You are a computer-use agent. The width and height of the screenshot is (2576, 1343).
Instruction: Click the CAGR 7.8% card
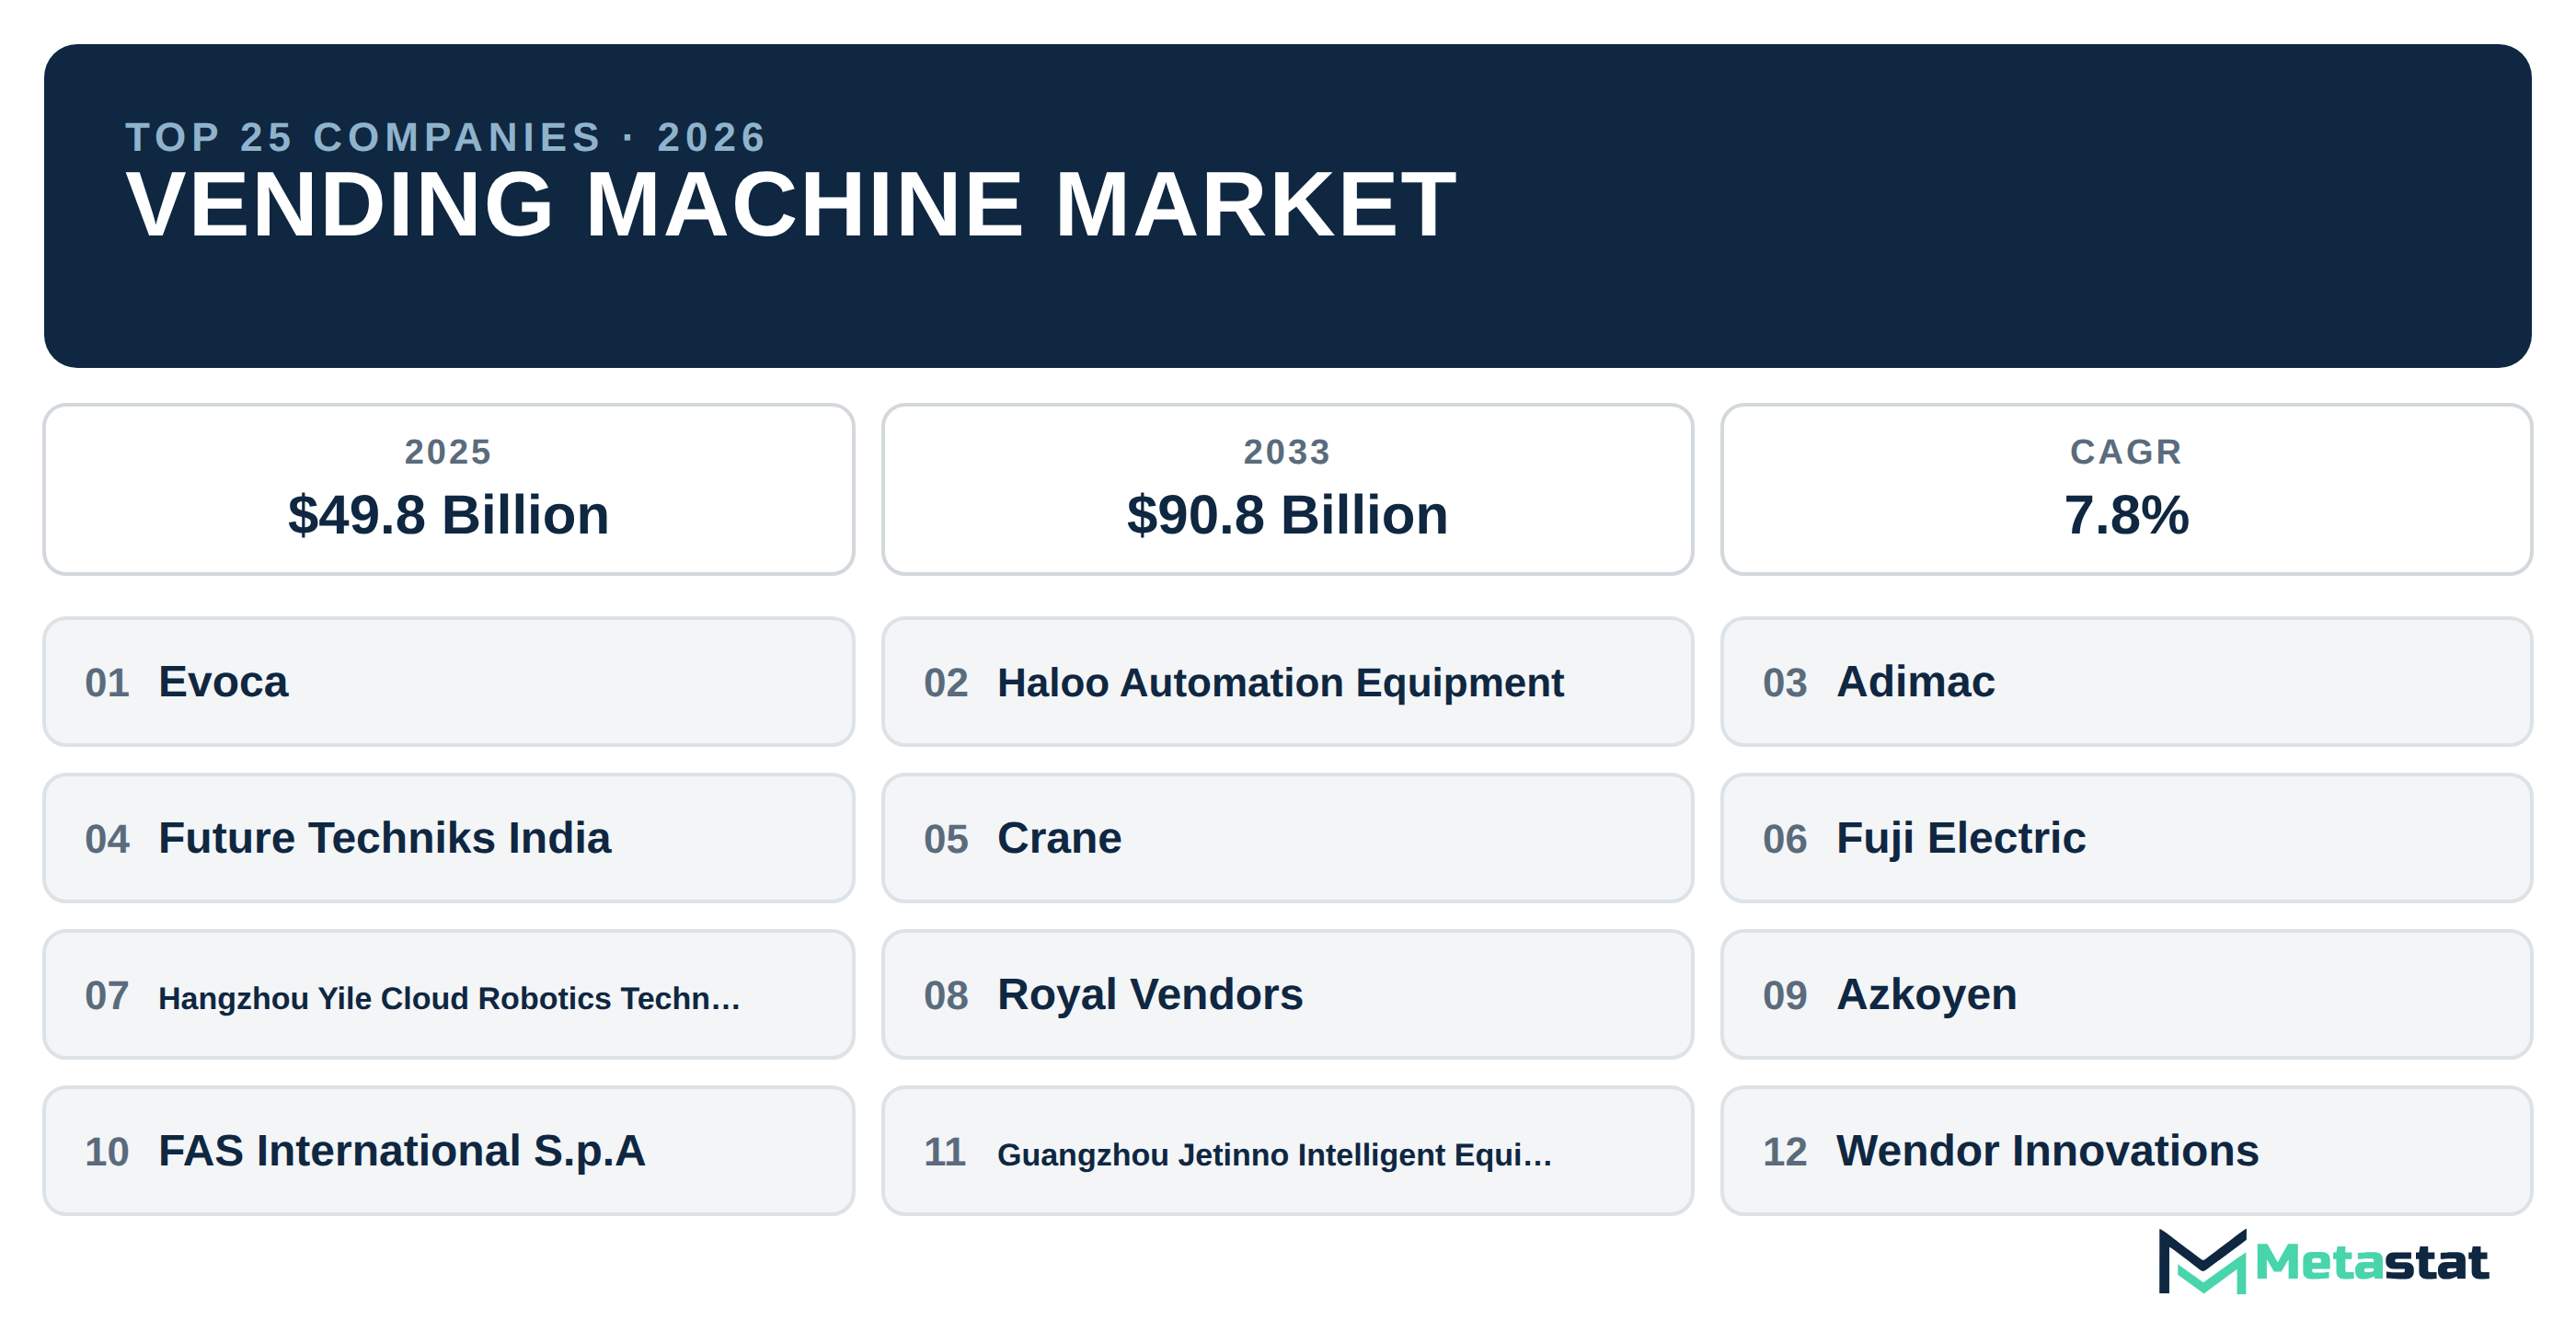click(x=2127, y=490)
